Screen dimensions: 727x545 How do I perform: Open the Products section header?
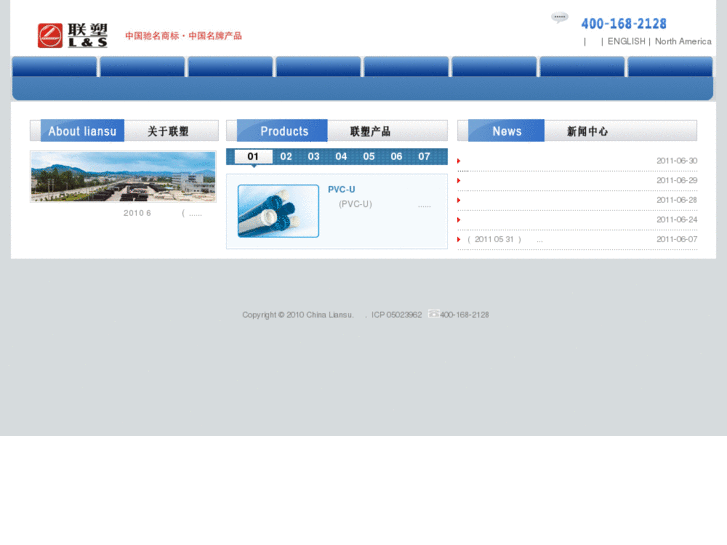282,131
